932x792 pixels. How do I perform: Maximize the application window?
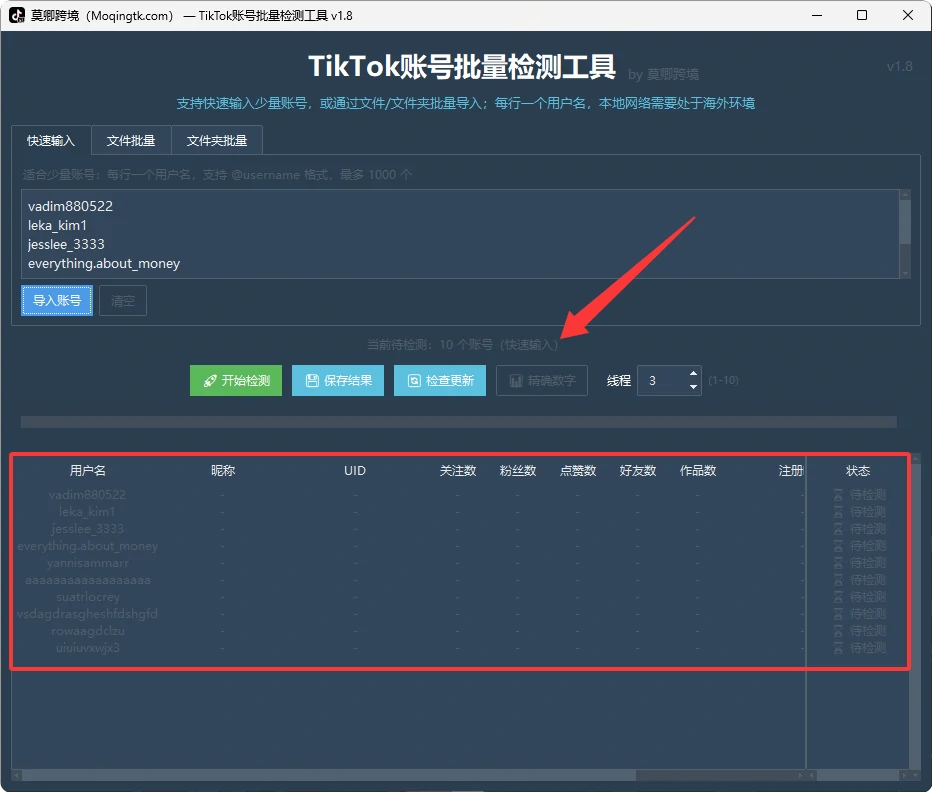pos(862,15)
